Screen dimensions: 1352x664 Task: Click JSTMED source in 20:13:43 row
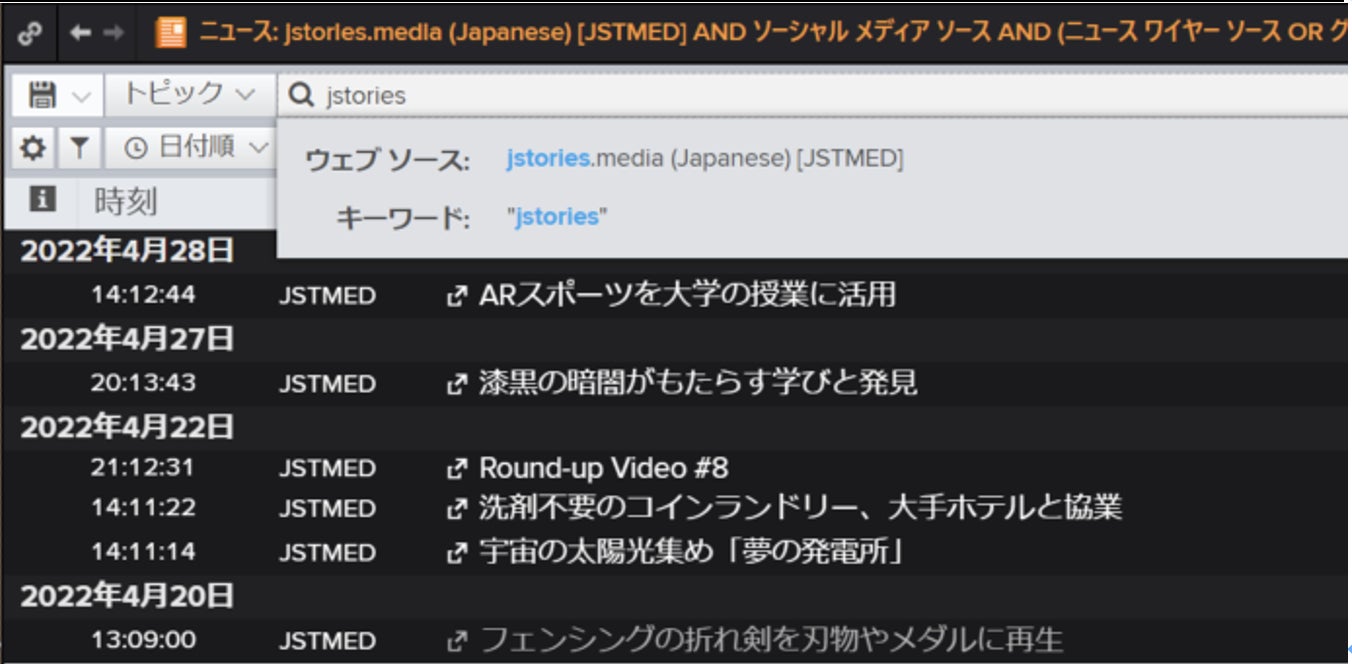(x=328, y=384)
